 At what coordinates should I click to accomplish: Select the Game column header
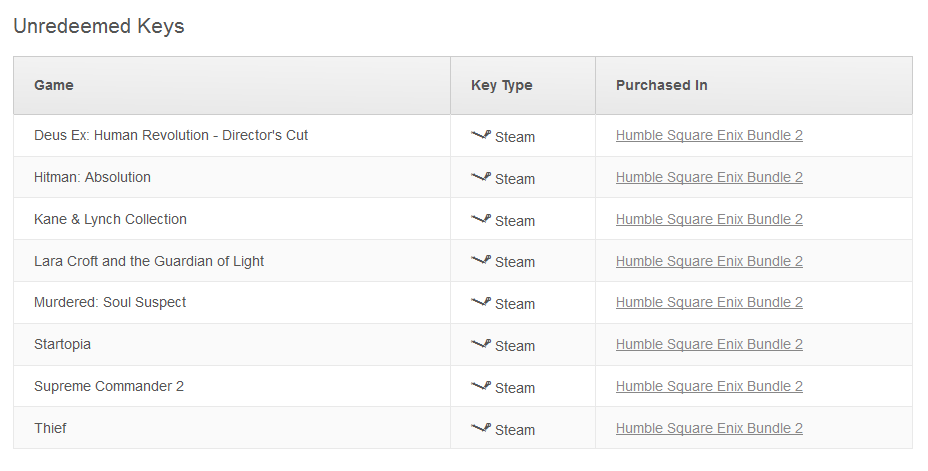[54, 85]
